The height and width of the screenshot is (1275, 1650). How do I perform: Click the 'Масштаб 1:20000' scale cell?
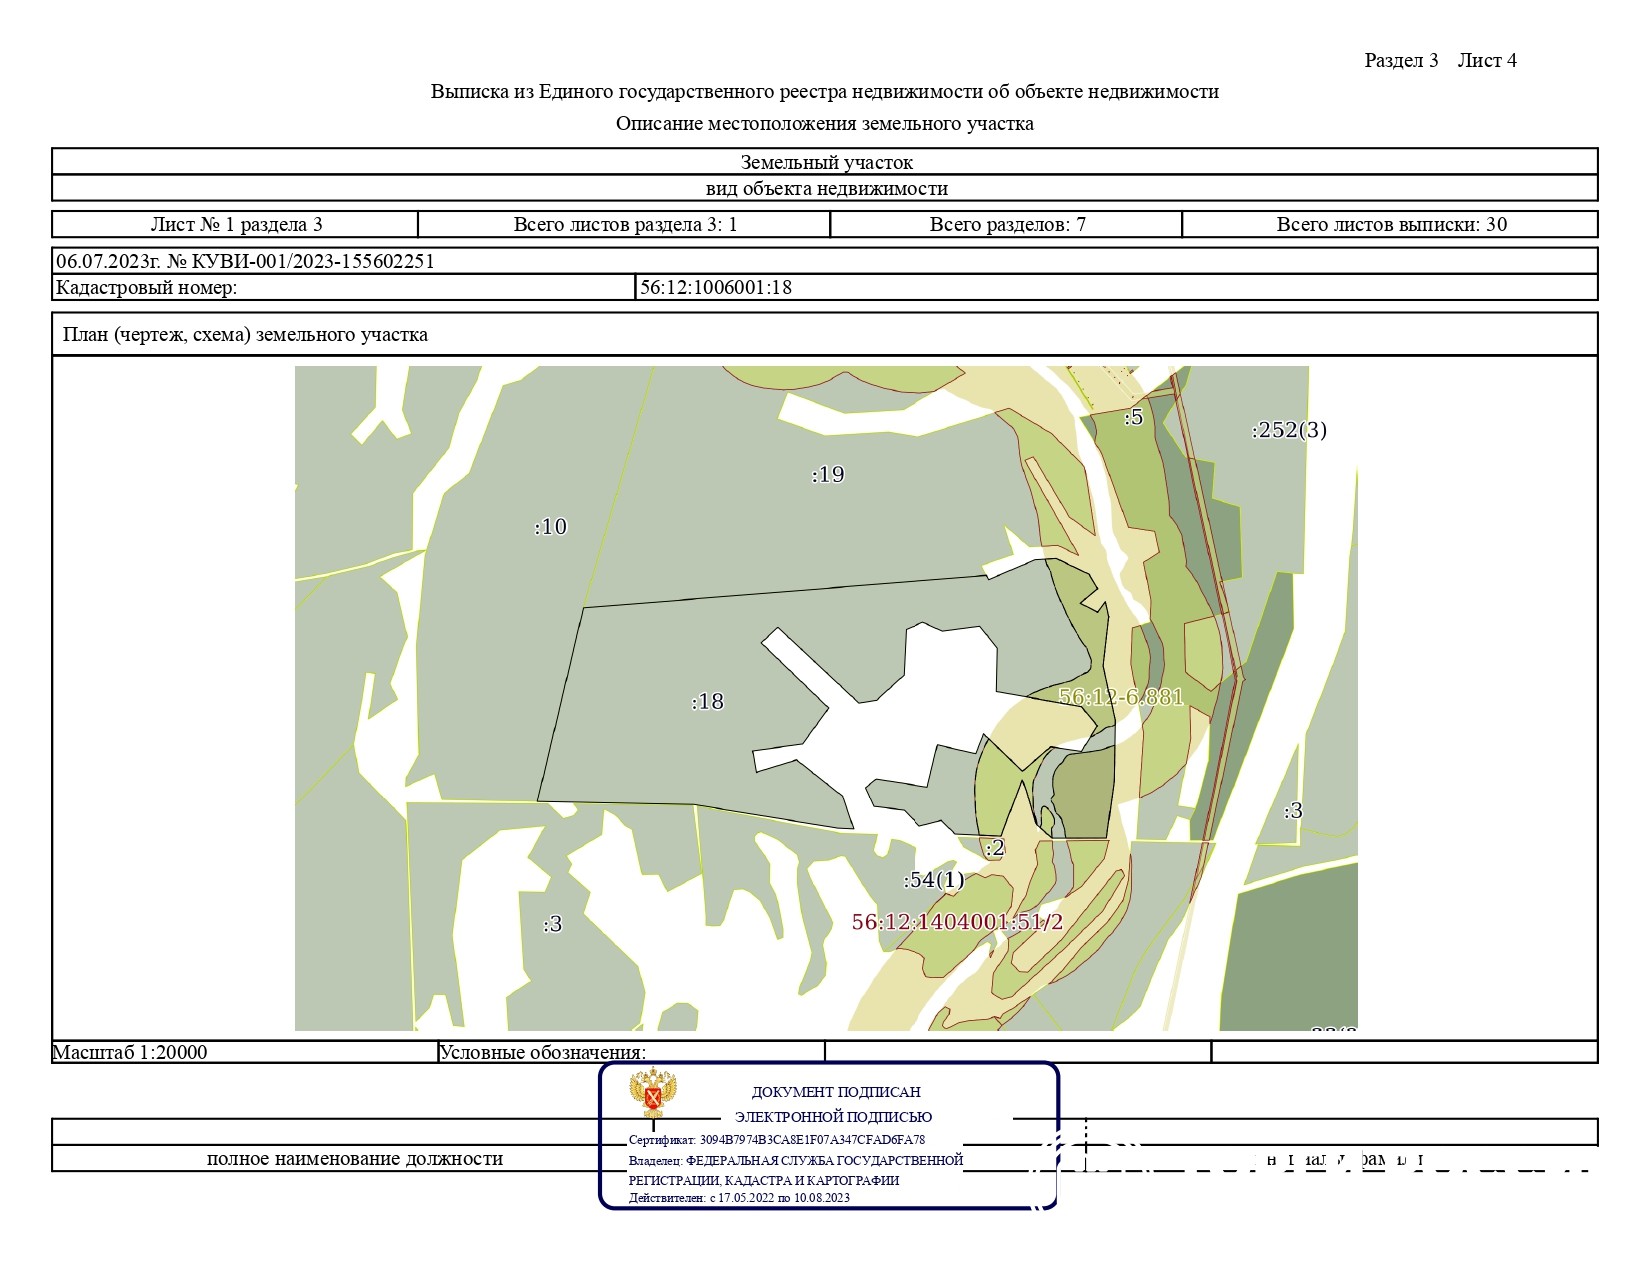coord(130,1052)
